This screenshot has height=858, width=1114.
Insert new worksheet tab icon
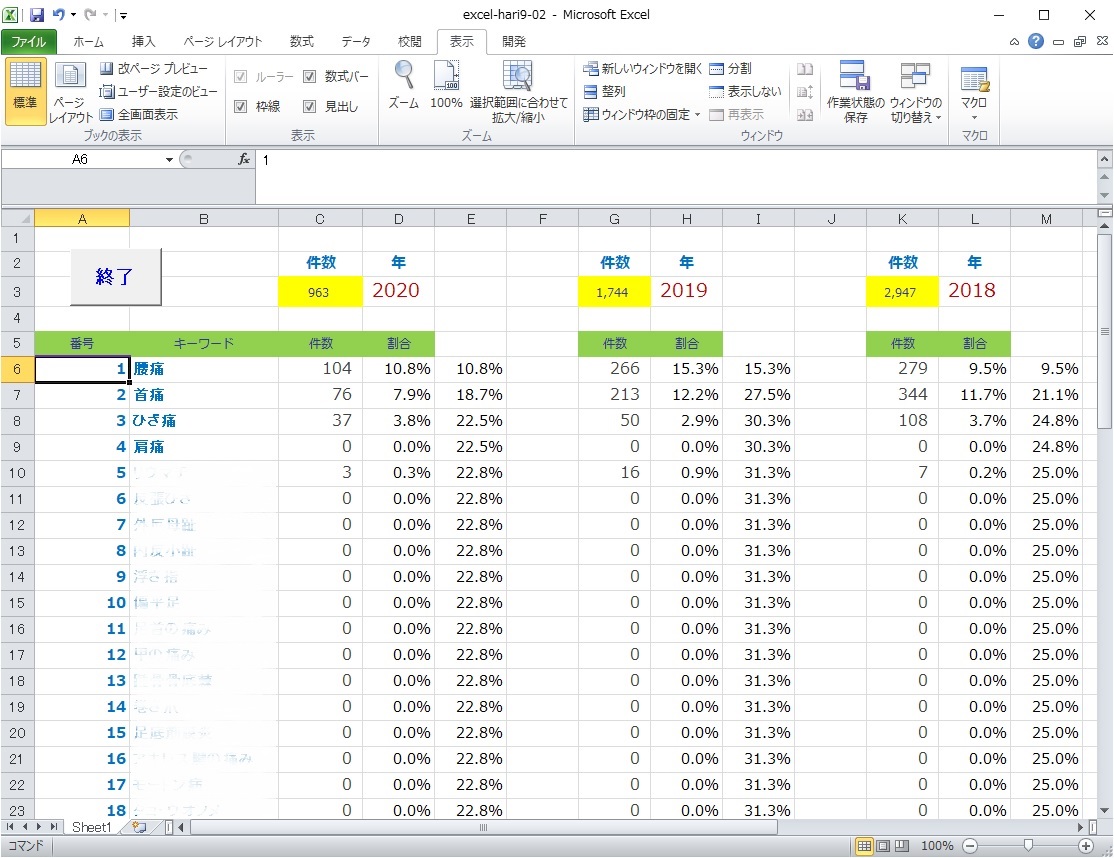(x=139, y=827)
